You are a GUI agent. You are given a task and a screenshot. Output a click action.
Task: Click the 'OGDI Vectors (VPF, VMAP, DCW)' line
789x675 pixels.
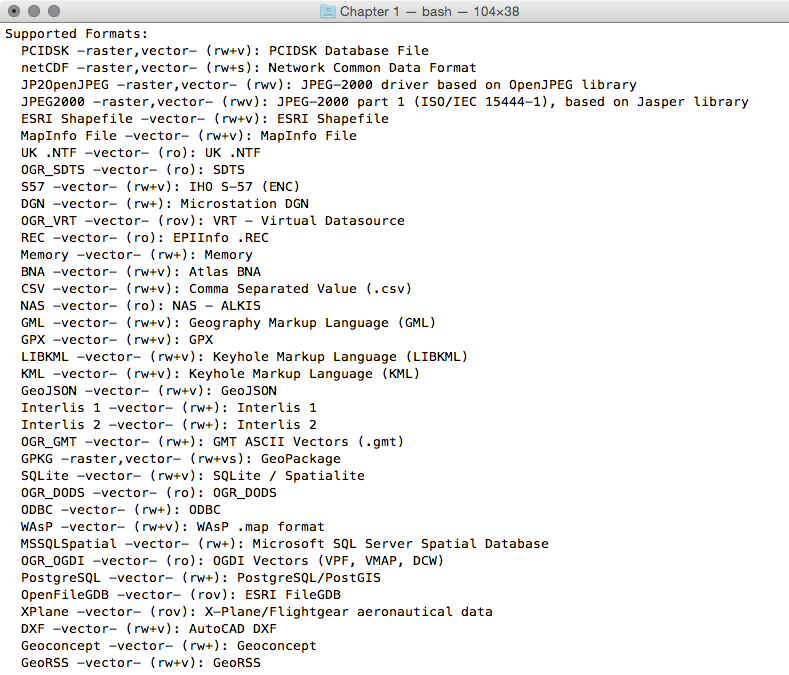coord(232,561)
